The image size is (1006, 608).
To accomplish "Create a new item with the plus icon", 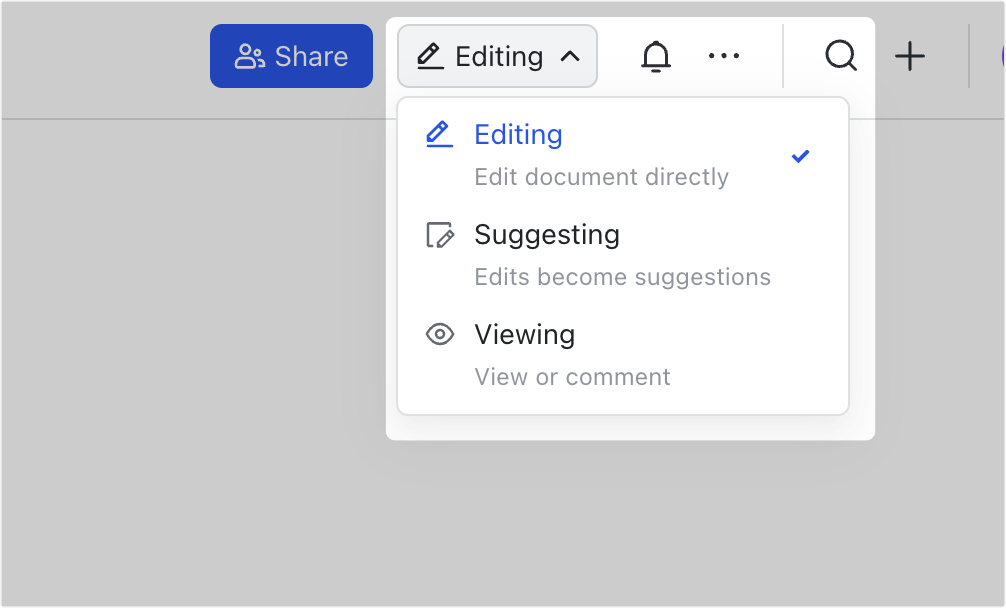I will 911,56.
